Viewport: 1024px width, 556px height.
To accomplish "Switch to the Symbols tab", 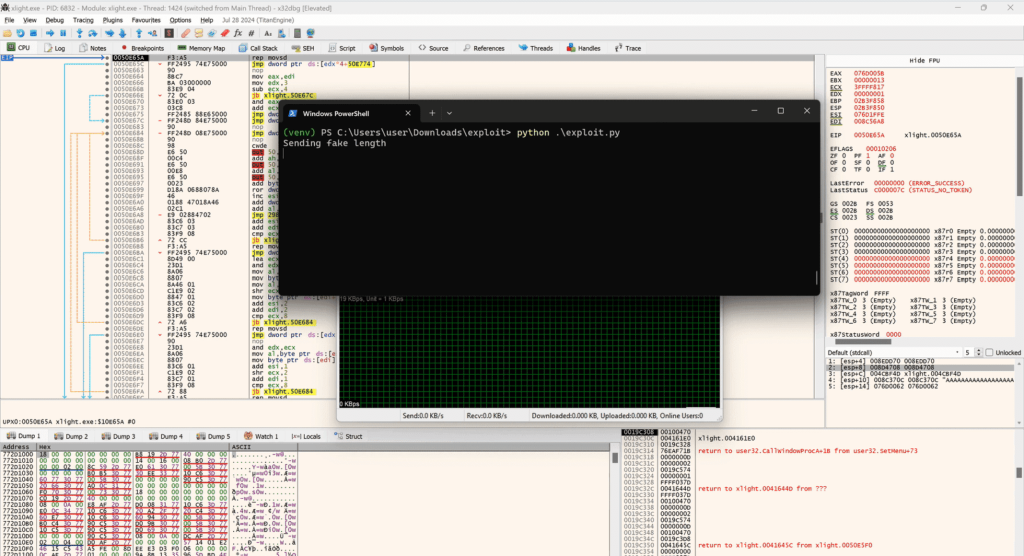I will (387, 48).
